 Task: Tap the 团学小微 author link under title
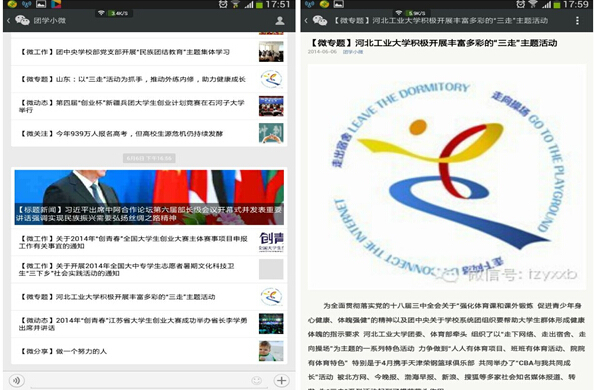tap(353, 52)
